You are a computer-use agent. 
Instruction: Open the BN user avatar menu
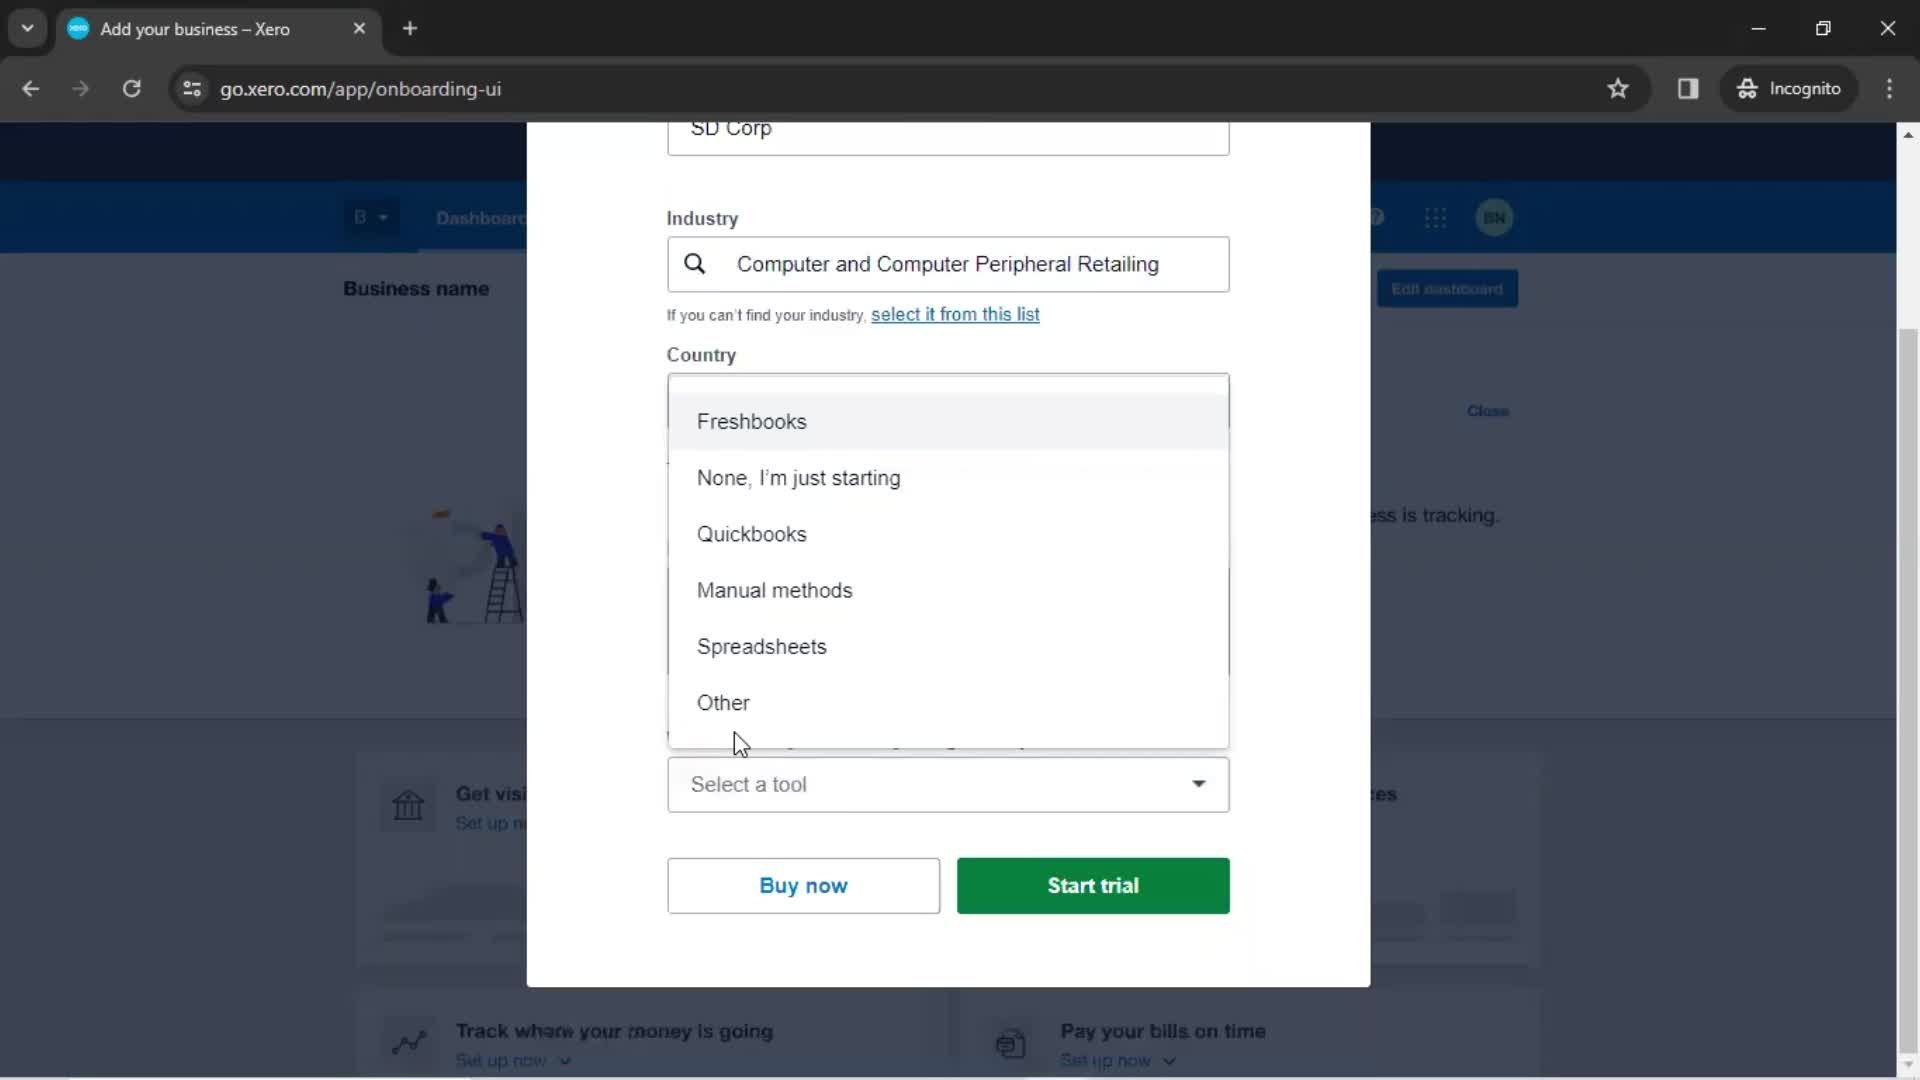point(1494,217)
